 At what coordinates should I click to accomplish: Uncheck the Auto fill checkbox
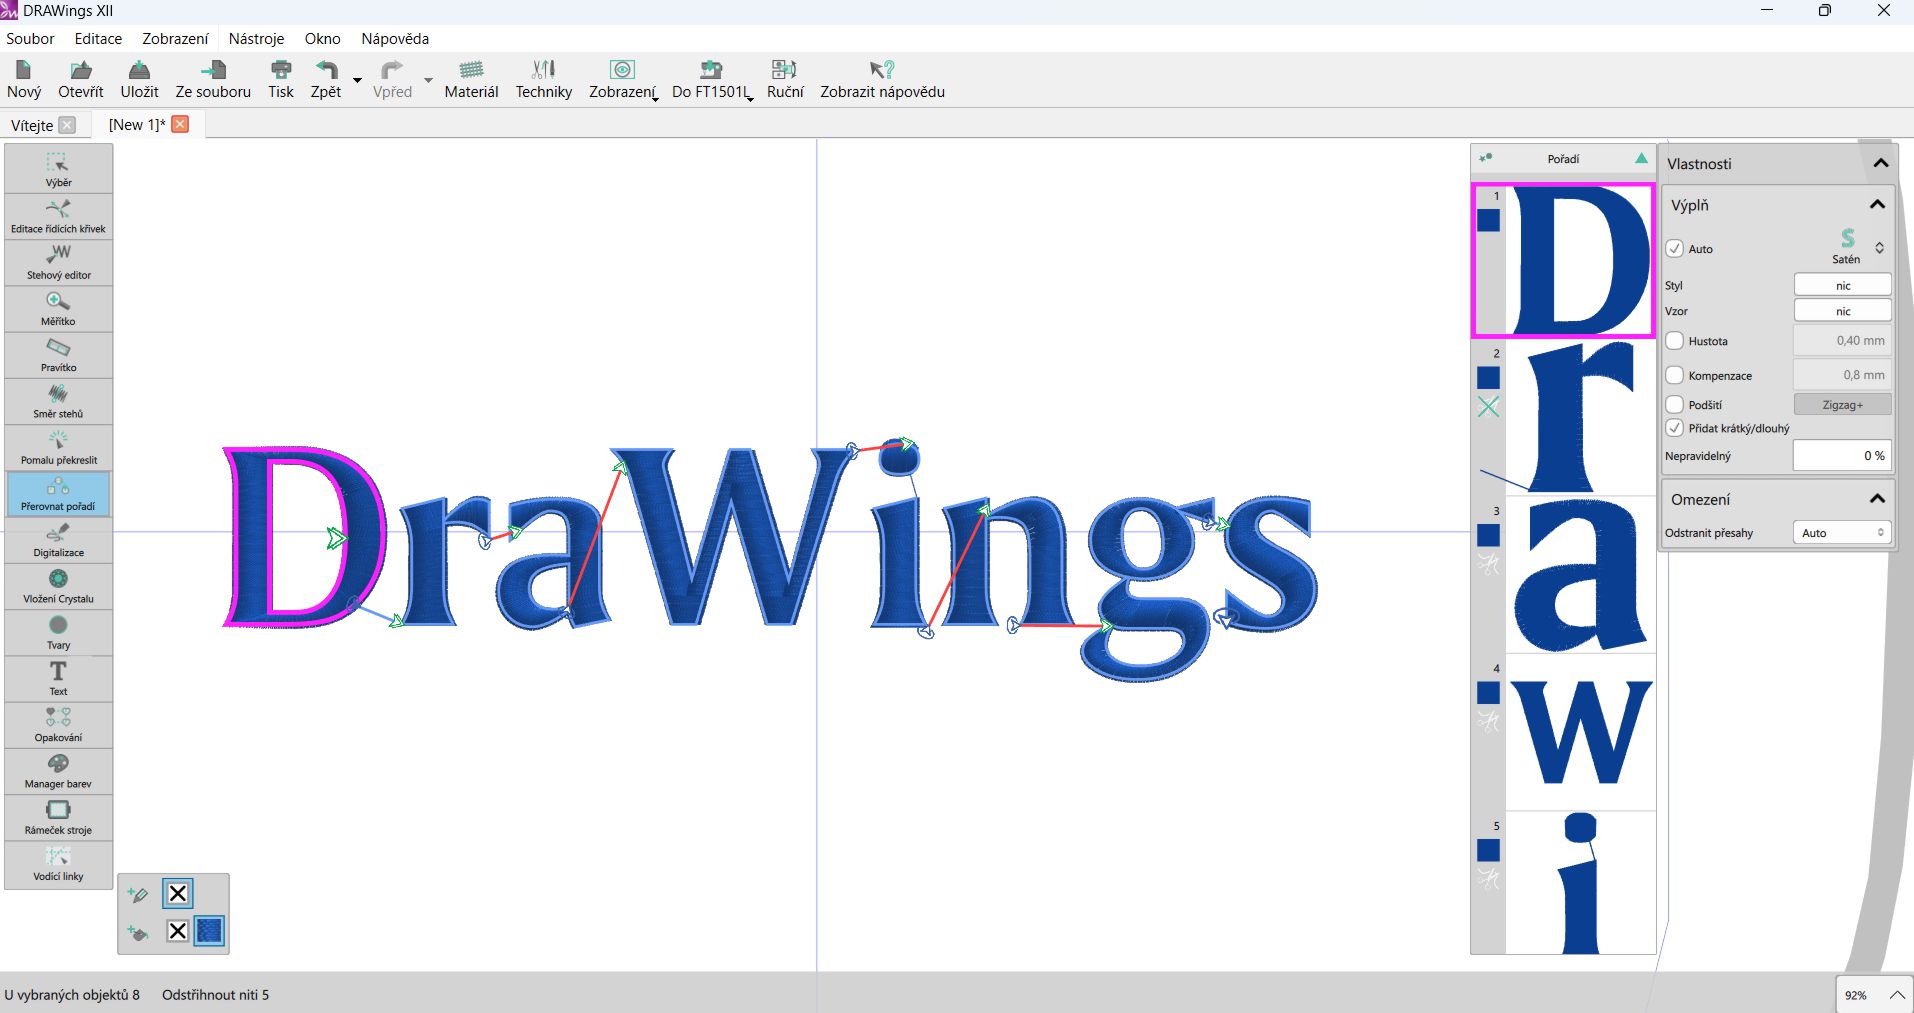(1675, 248)
